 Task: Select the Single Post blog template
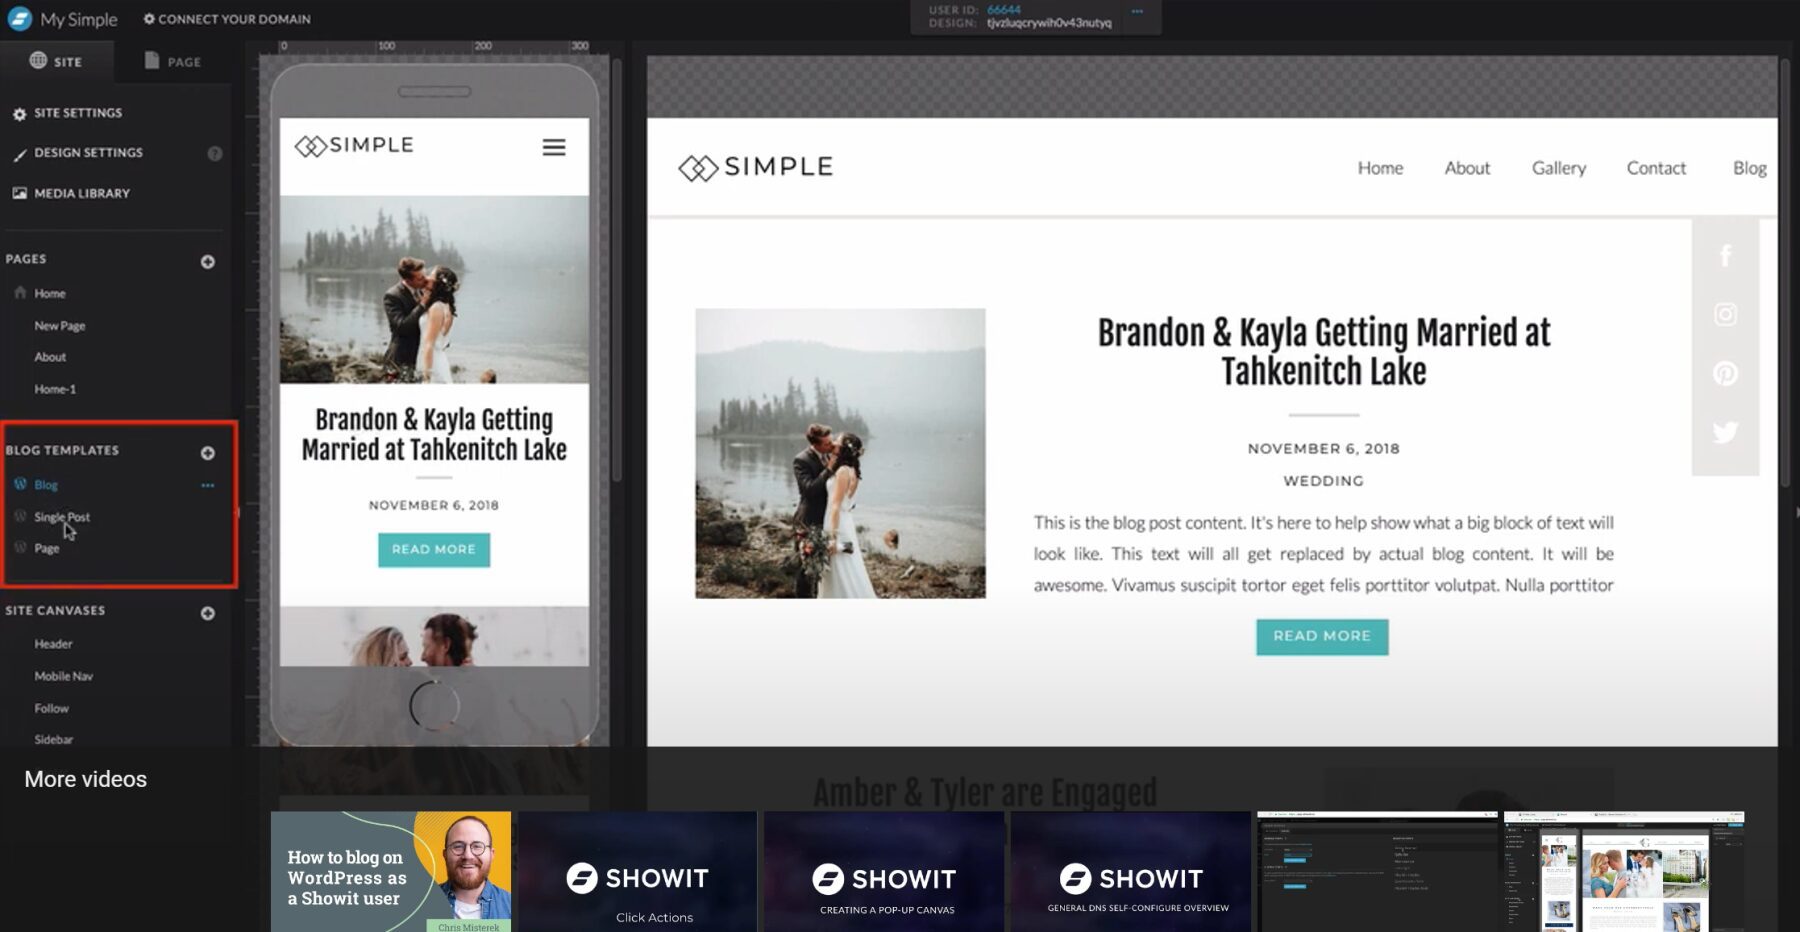click(x=62, y=517)
